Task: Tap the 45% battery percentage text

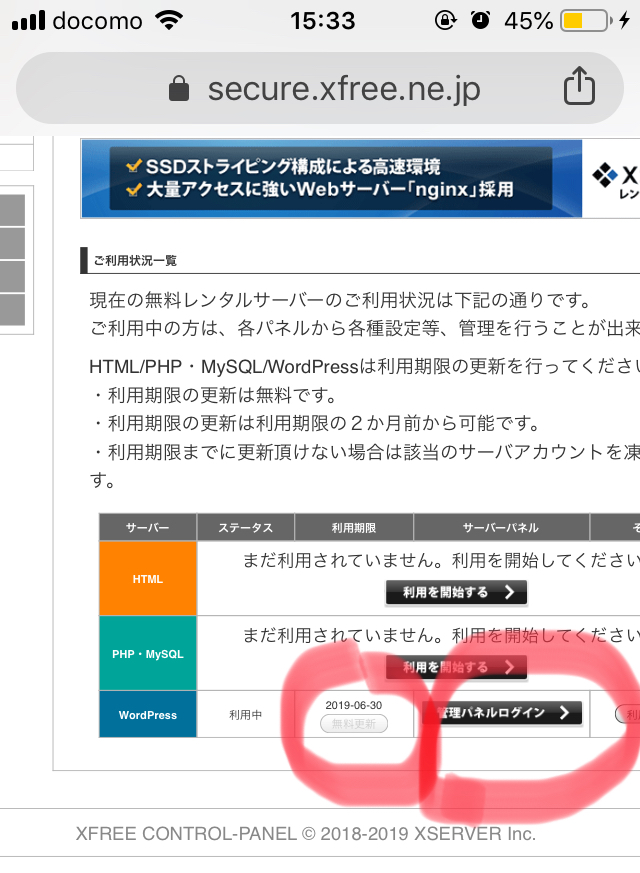Action: tap(528, 21)
